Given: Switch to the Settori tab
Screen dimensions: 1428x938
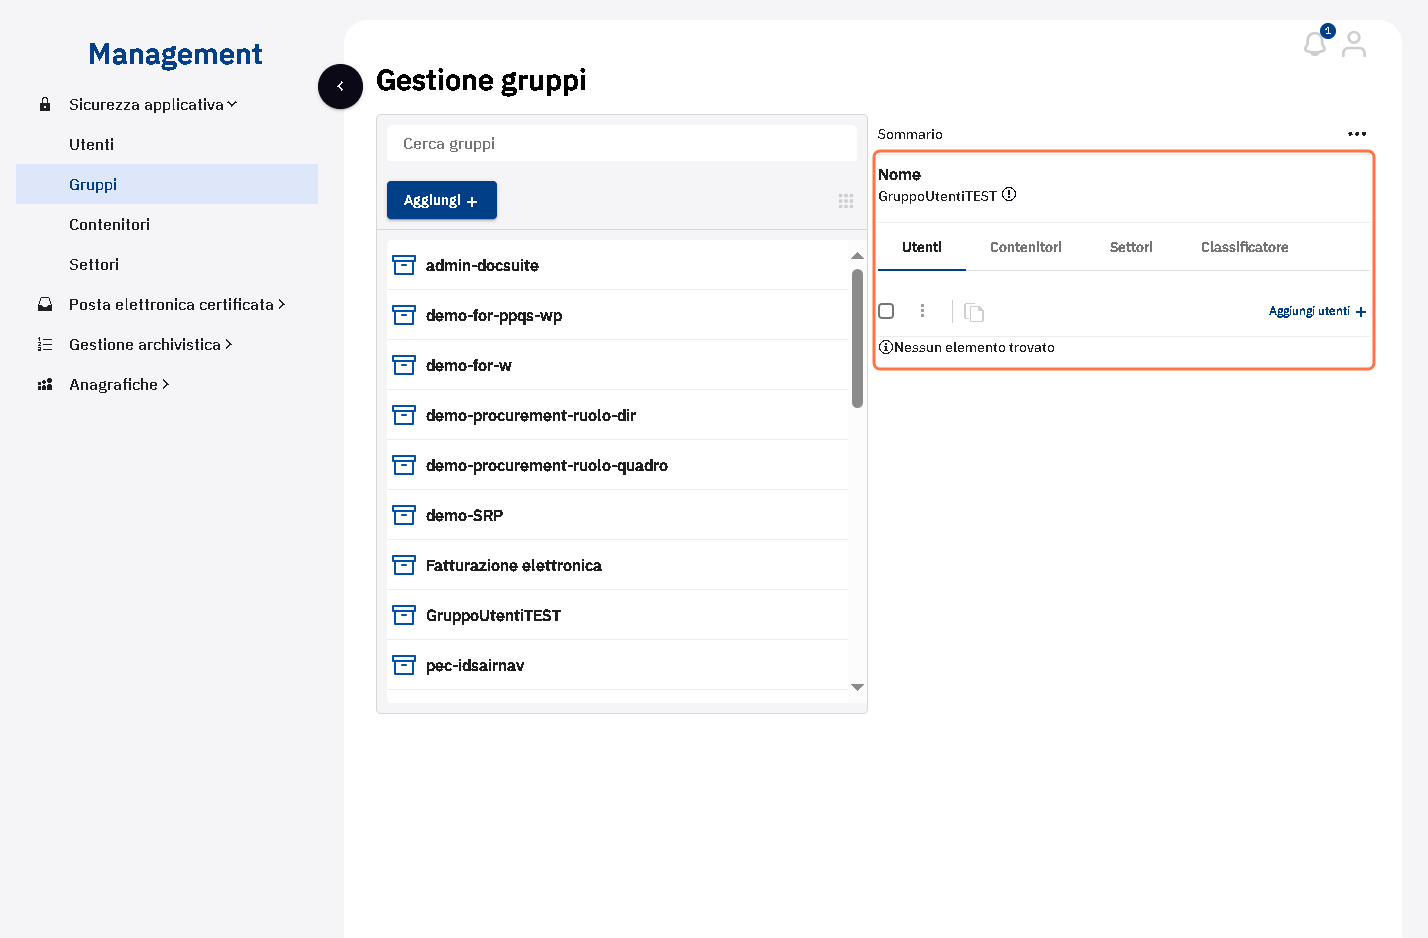Looking at the screenshot, I should [1131, 247].
